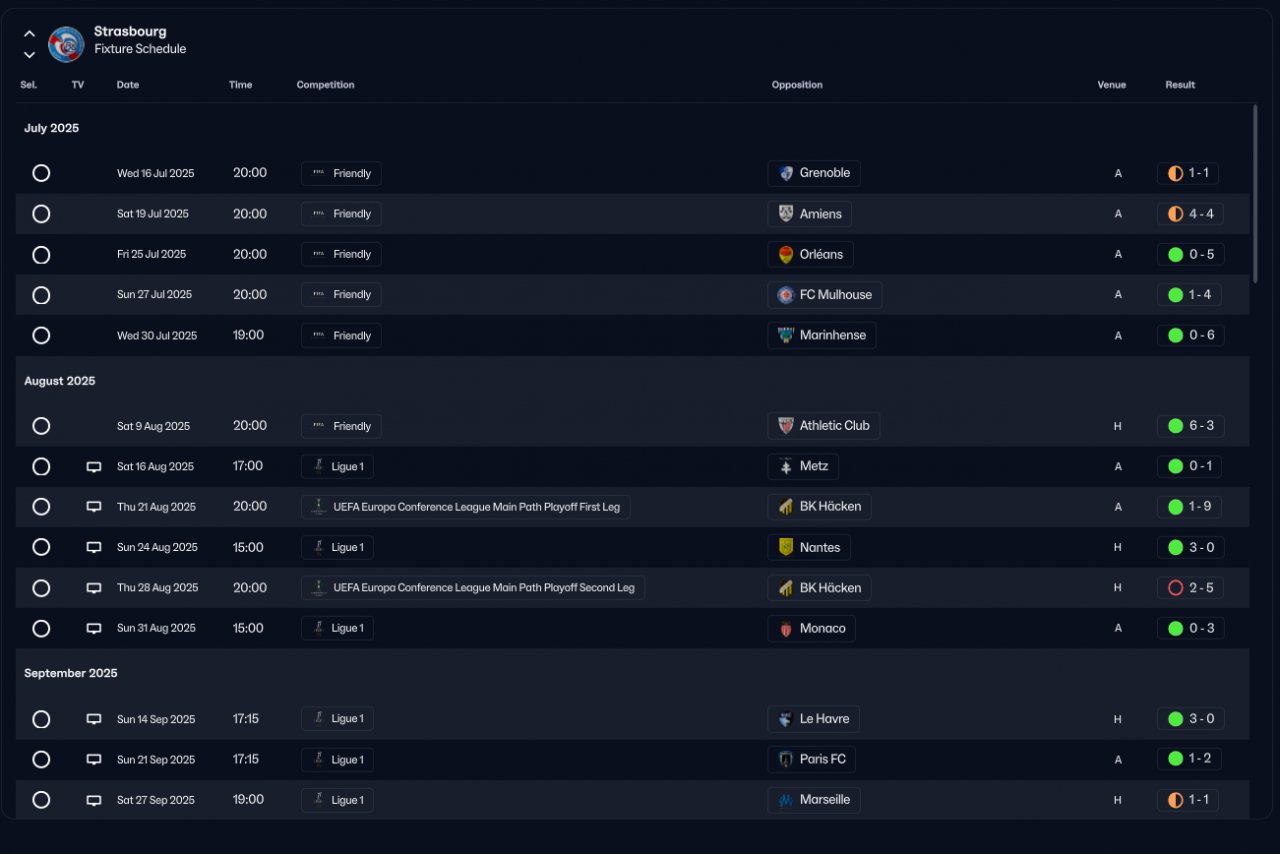The image size is (1280, 854).
Task: Click the TV column header
Action: click(x=78, y=85)
